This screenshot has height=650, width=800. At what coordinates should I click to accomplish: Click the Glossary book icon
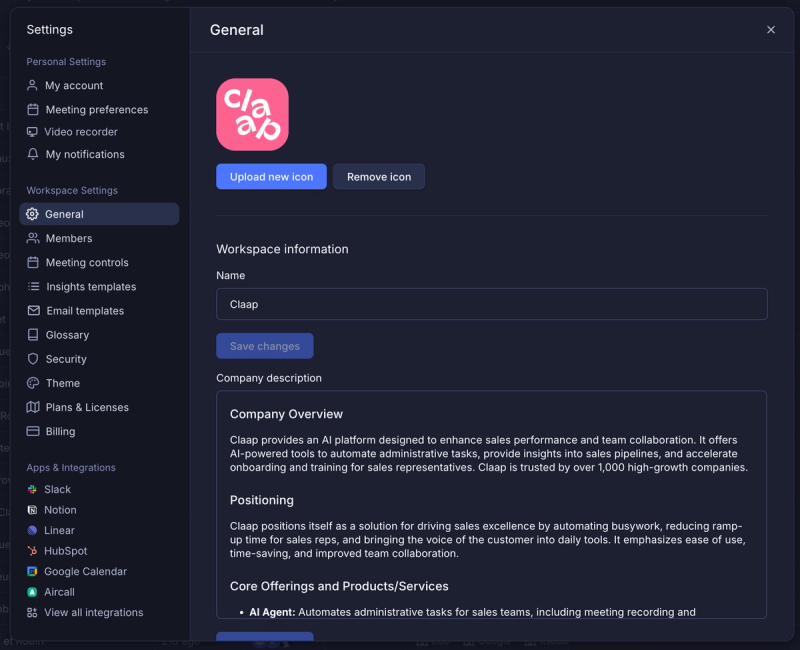[33, 335]
